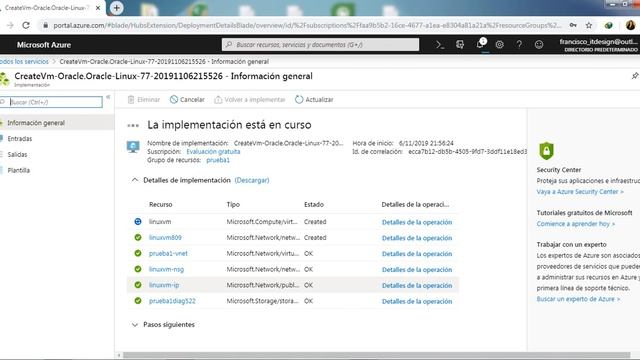
Task: Click the Cancelar toolbar button
Action: 187,100
